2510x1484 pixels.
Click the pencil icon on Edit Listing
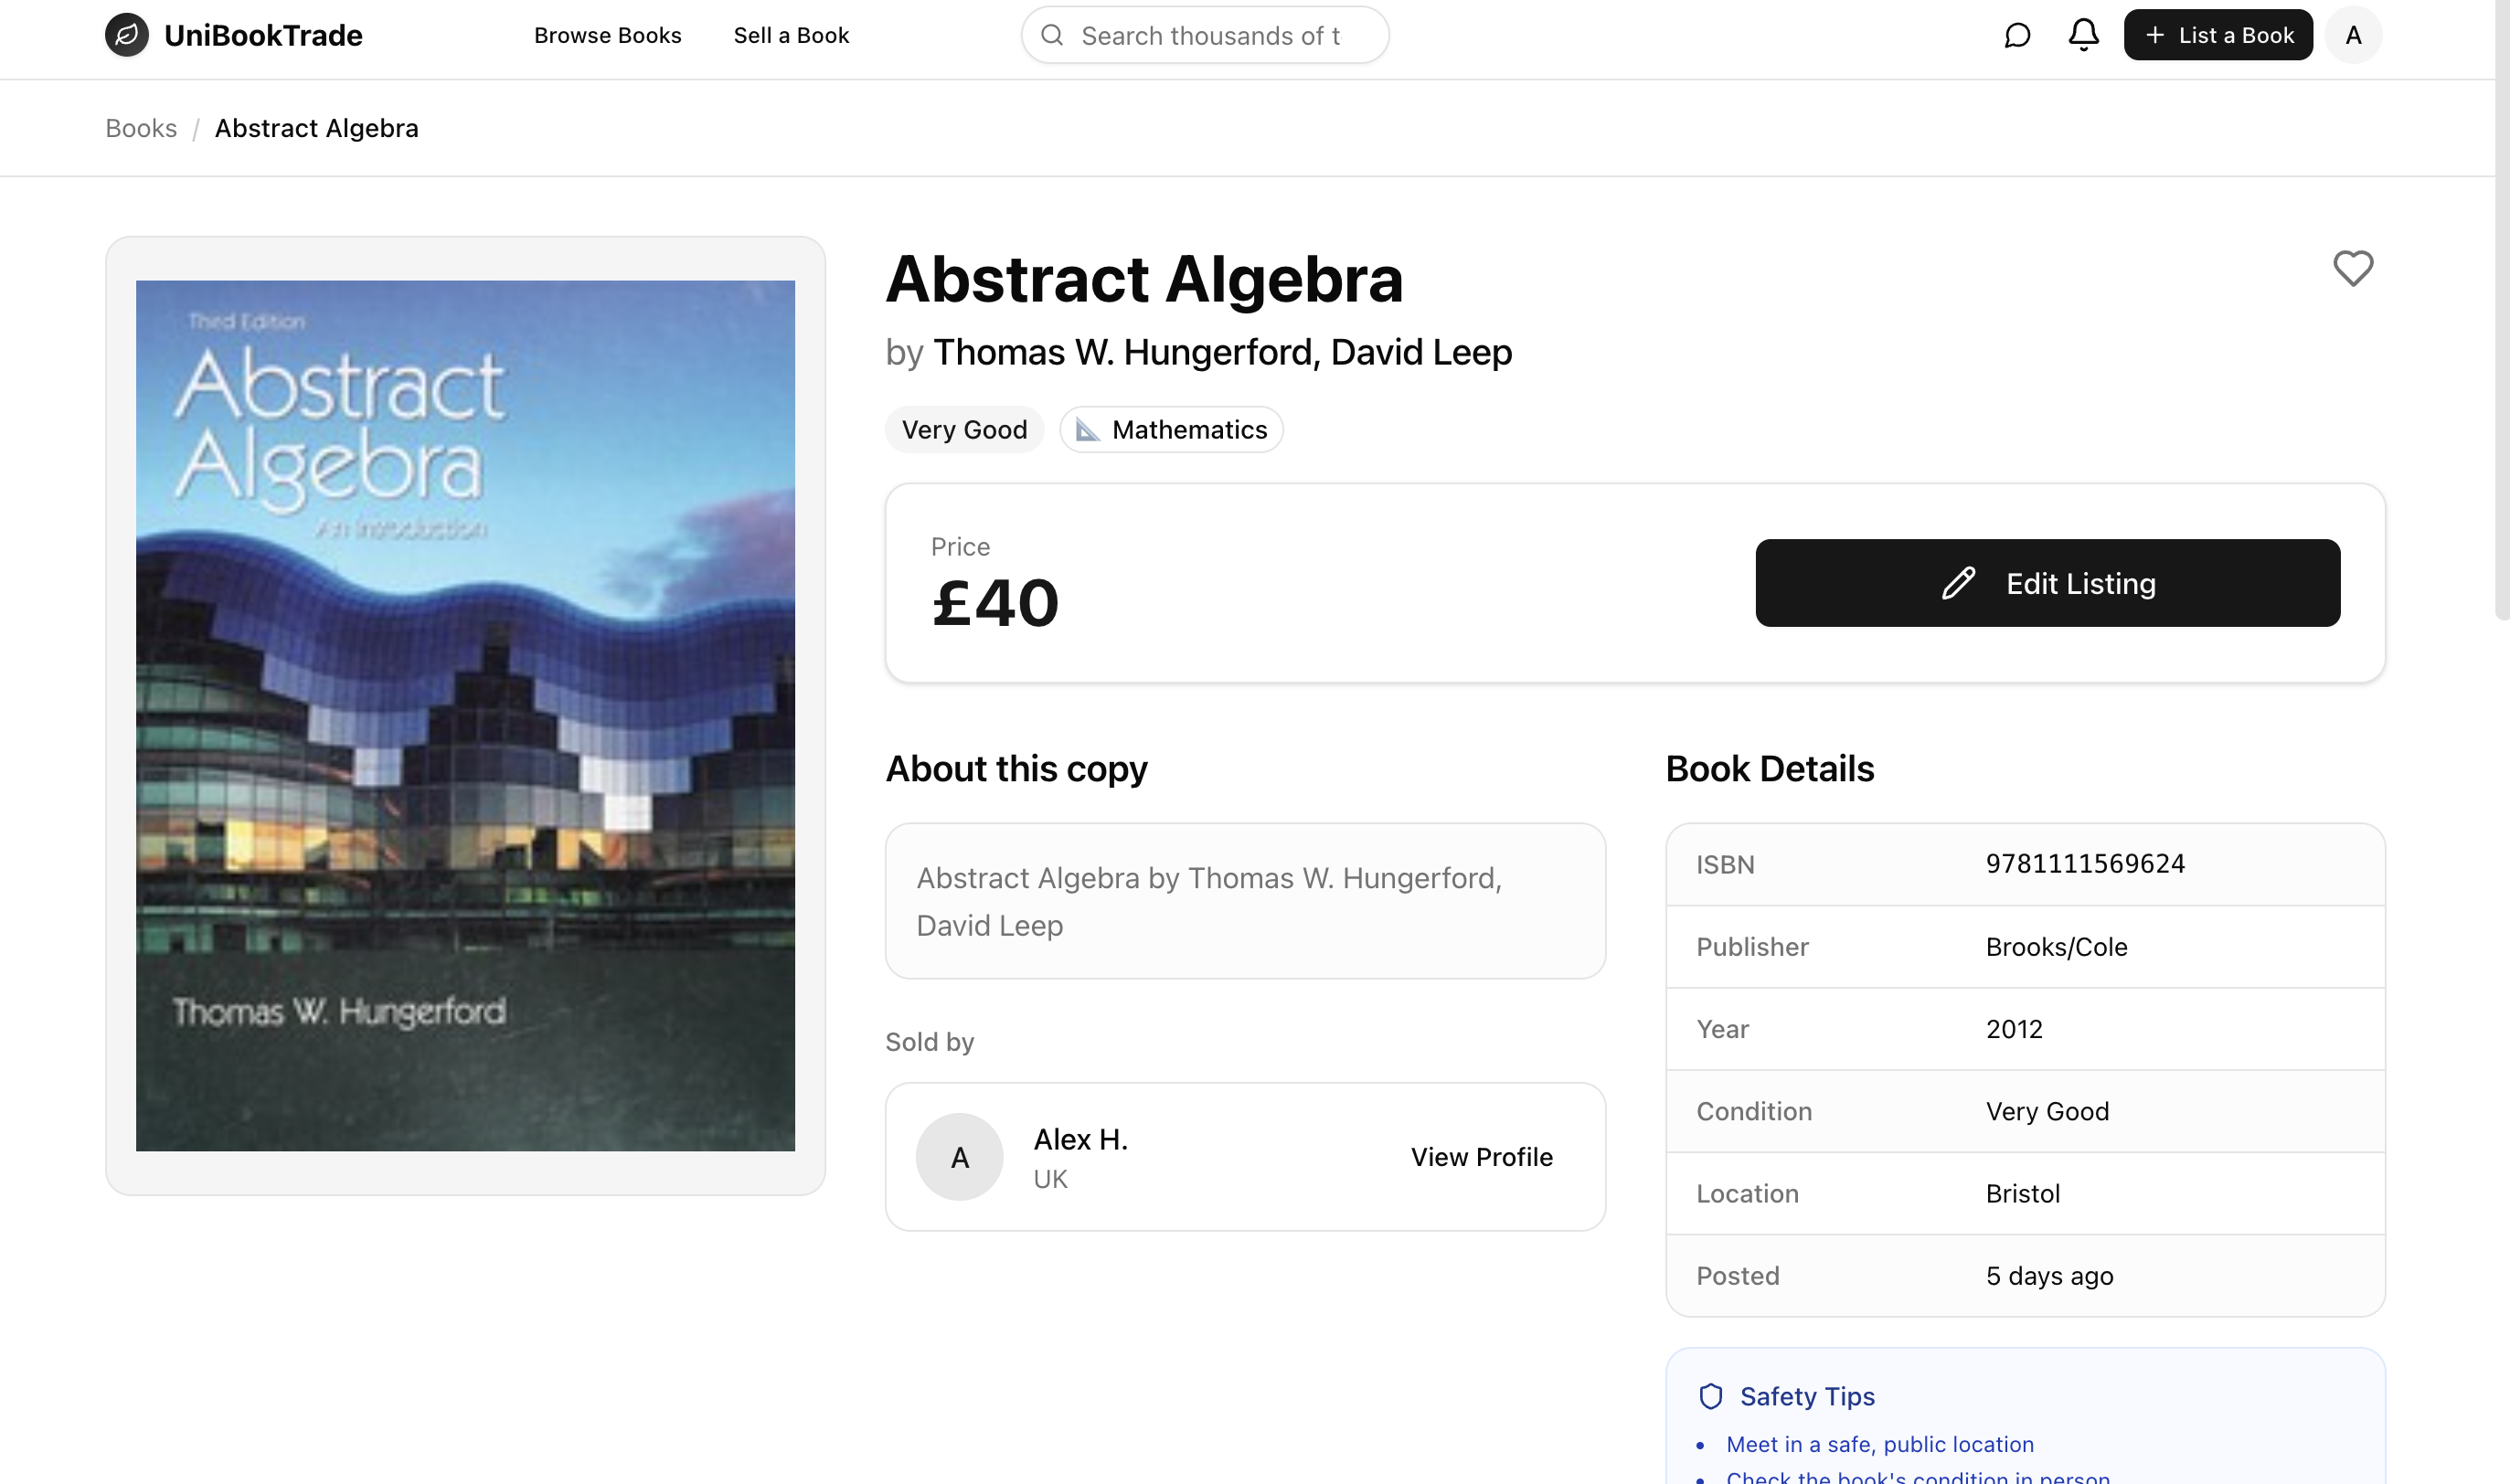pyautogui.click(x=1958, y=583)
